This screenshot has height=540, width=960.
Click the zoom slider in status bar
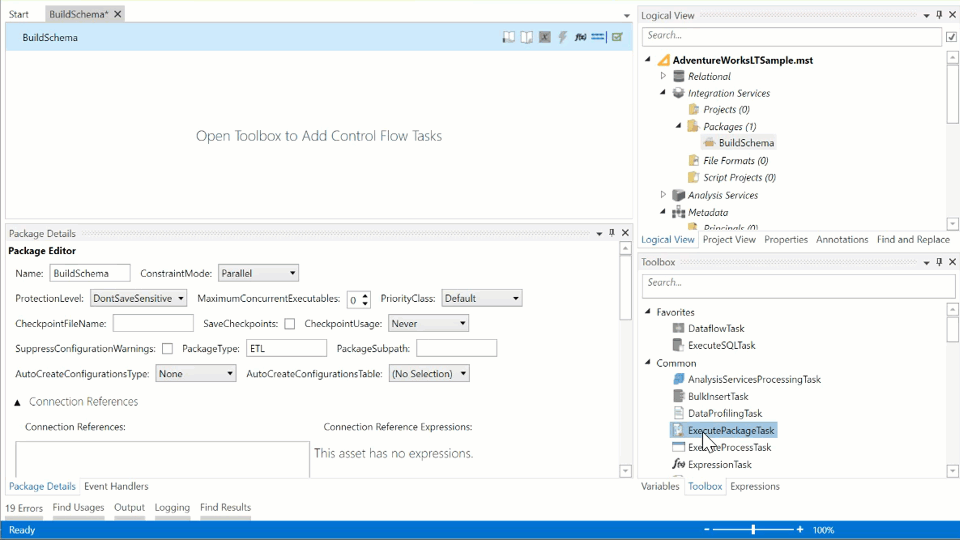pos(753,529)
